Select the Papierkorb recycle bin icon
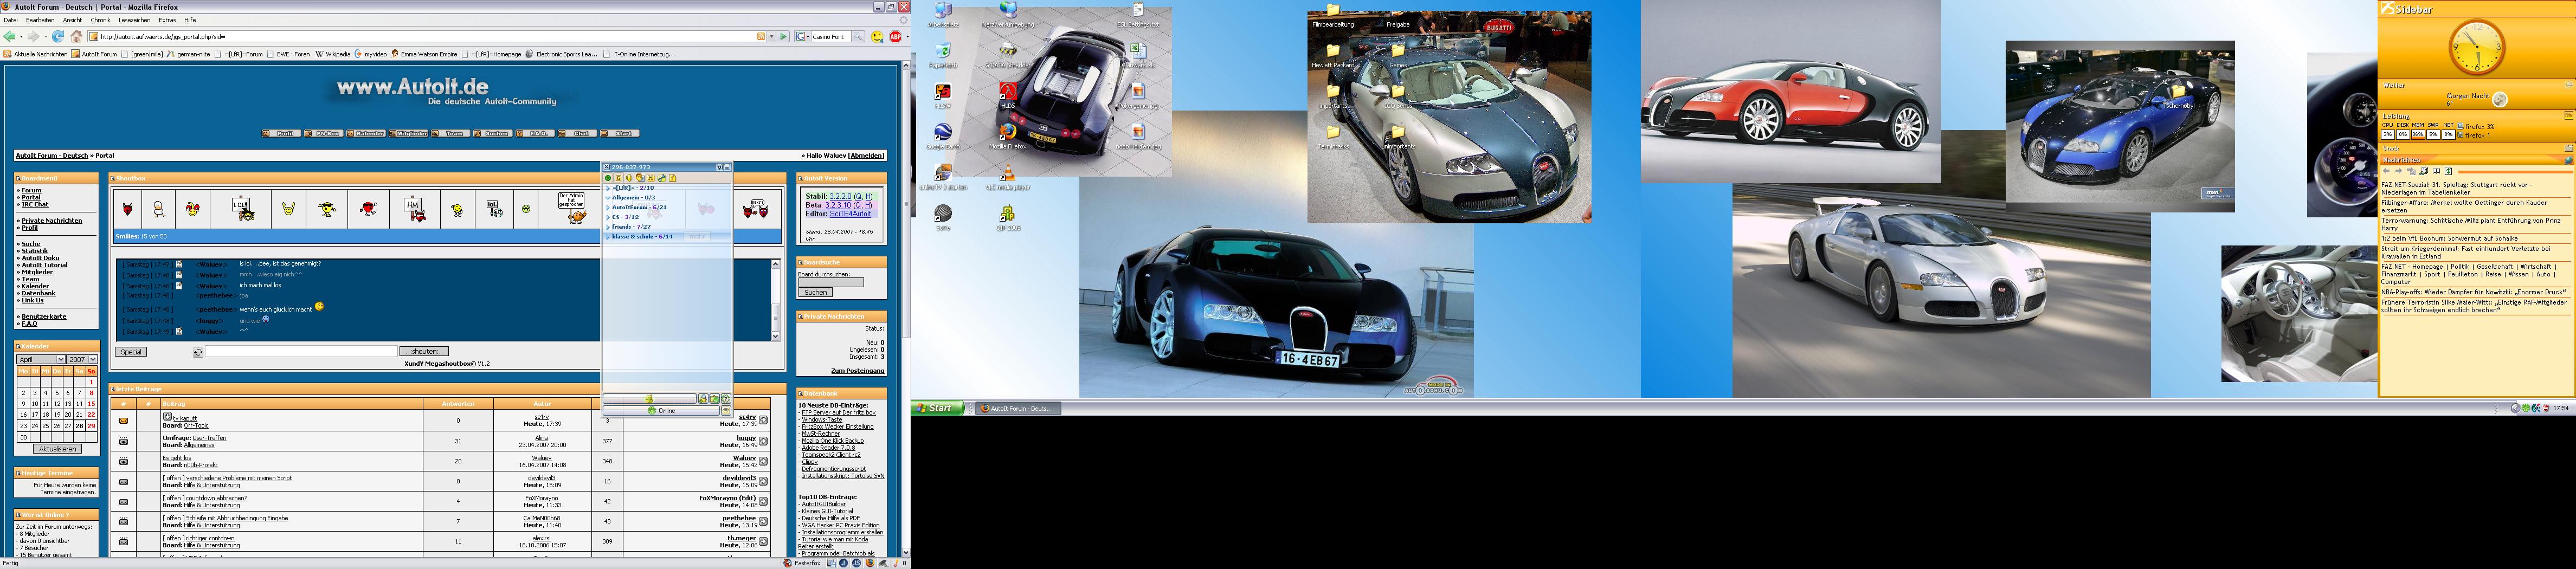2576x569 pixels. tap(942, 52)
